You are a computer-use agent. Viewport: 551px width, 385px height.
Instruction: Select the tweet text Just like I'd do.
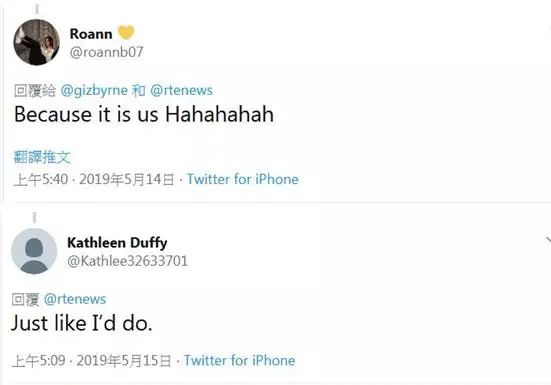pos(82,323)
